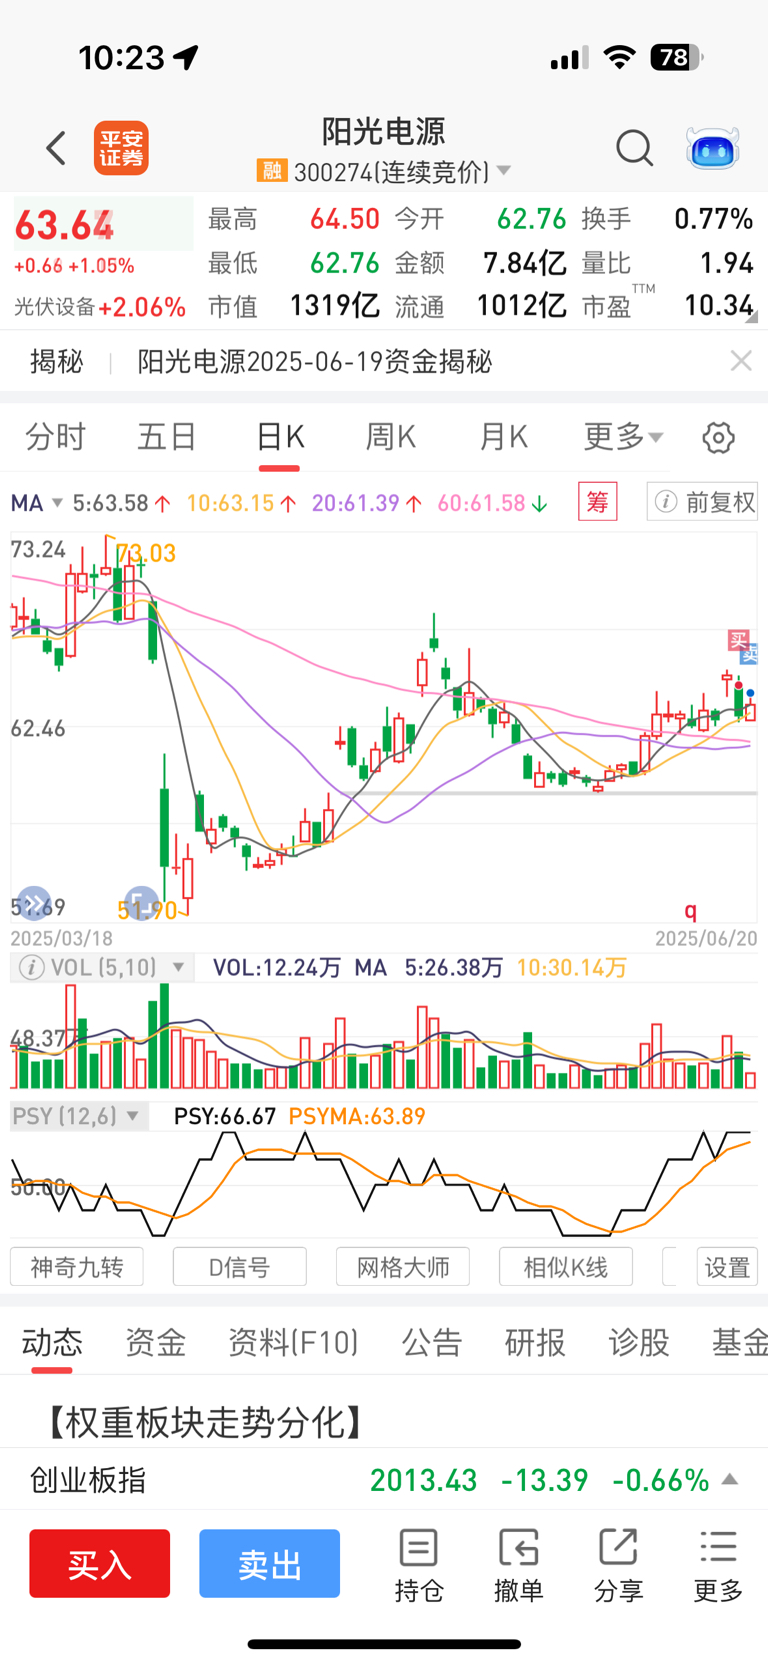Tap the red 买入 button
The image size is (769, 1665).
coord(100,1563)
